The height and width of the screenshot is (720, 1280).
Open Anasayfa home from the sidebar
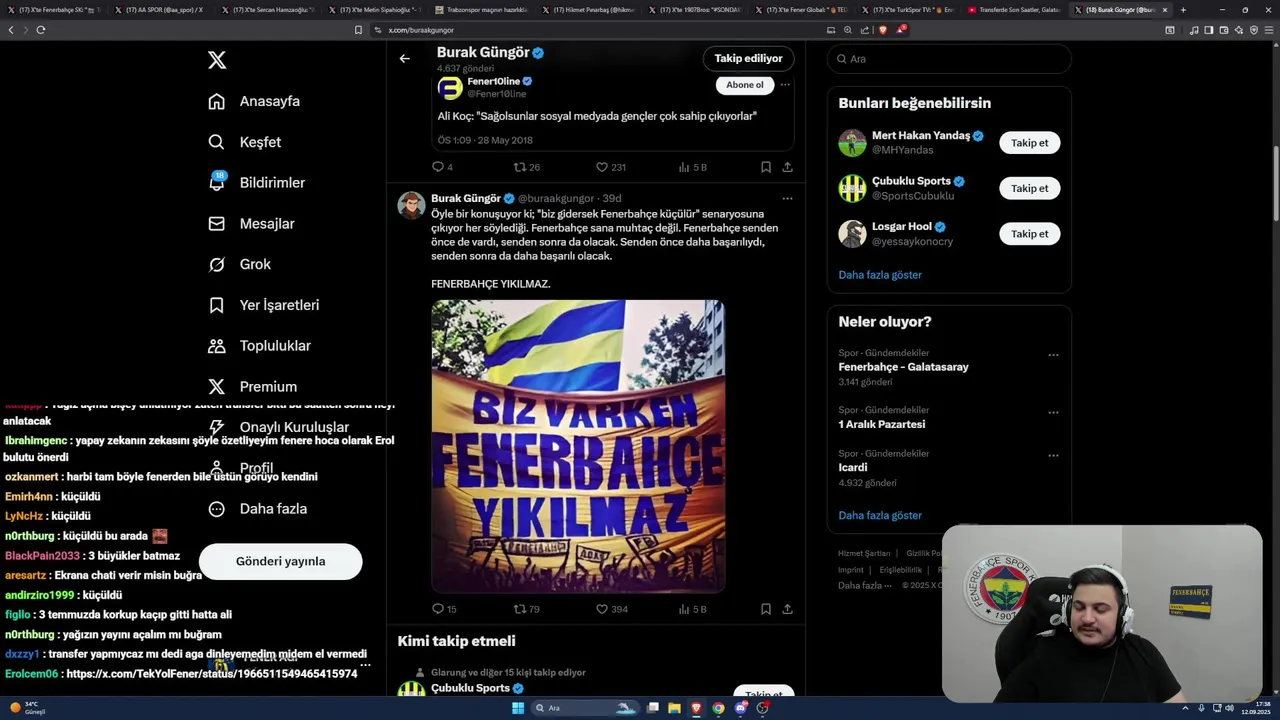(254, 101)
